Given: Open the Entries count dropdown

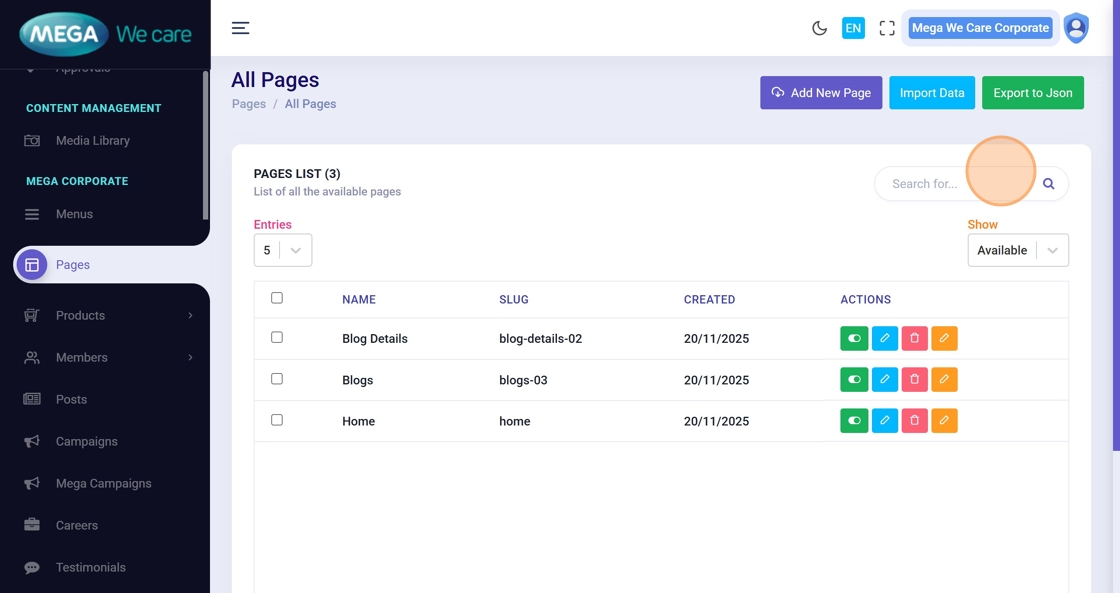Looking at the screenshot, I should 283,250.
